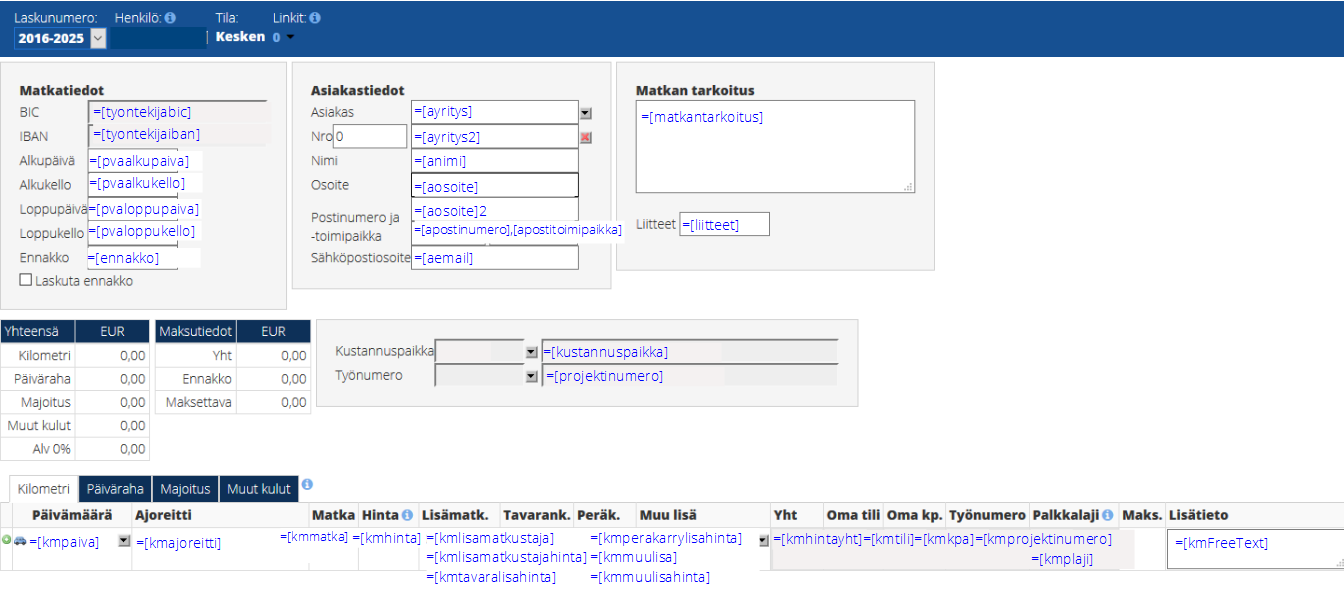This screenshot has width=1344, height=589.
Task: Click the green add row icon
Action: (x=6, y=540)
